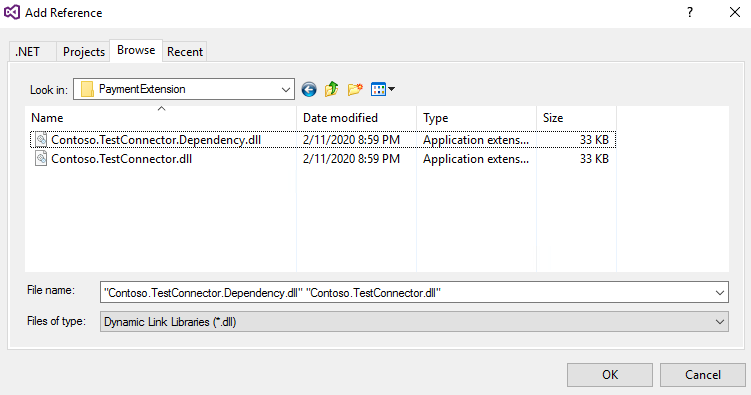This screenshot has width=751, height=395.
Task: Sort by the Name column header
Action: coord(161,118)
